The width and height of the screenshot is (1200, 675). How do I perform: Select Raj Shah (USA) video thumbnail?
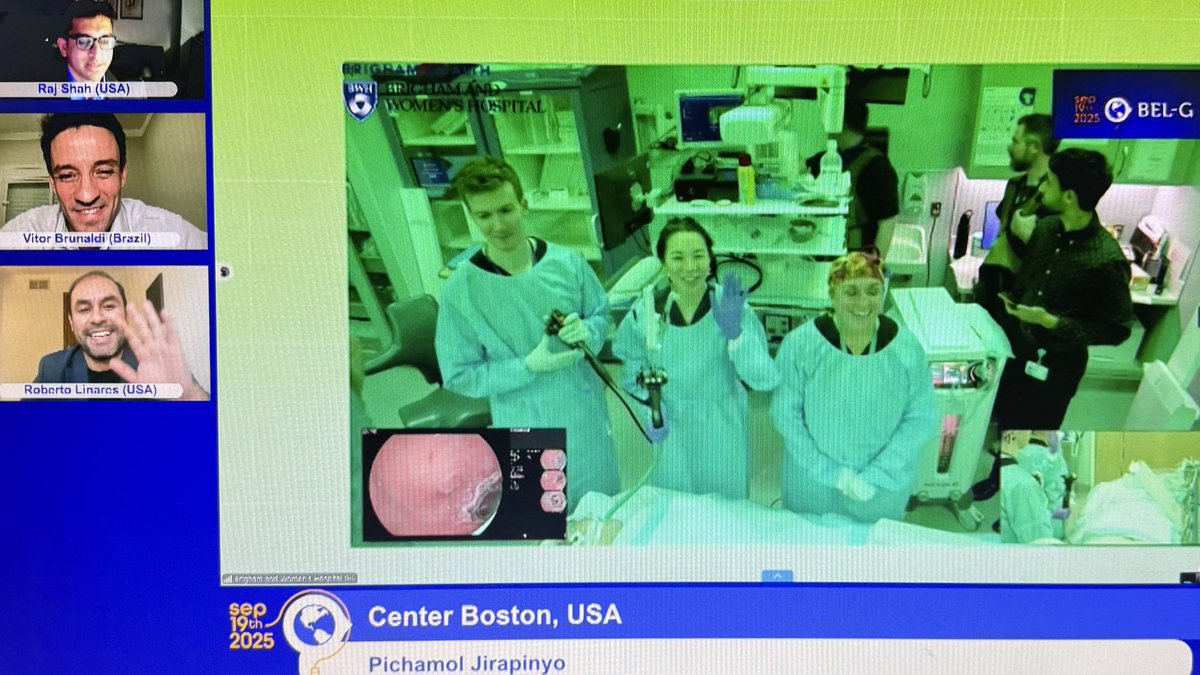[x=102, y=48]
